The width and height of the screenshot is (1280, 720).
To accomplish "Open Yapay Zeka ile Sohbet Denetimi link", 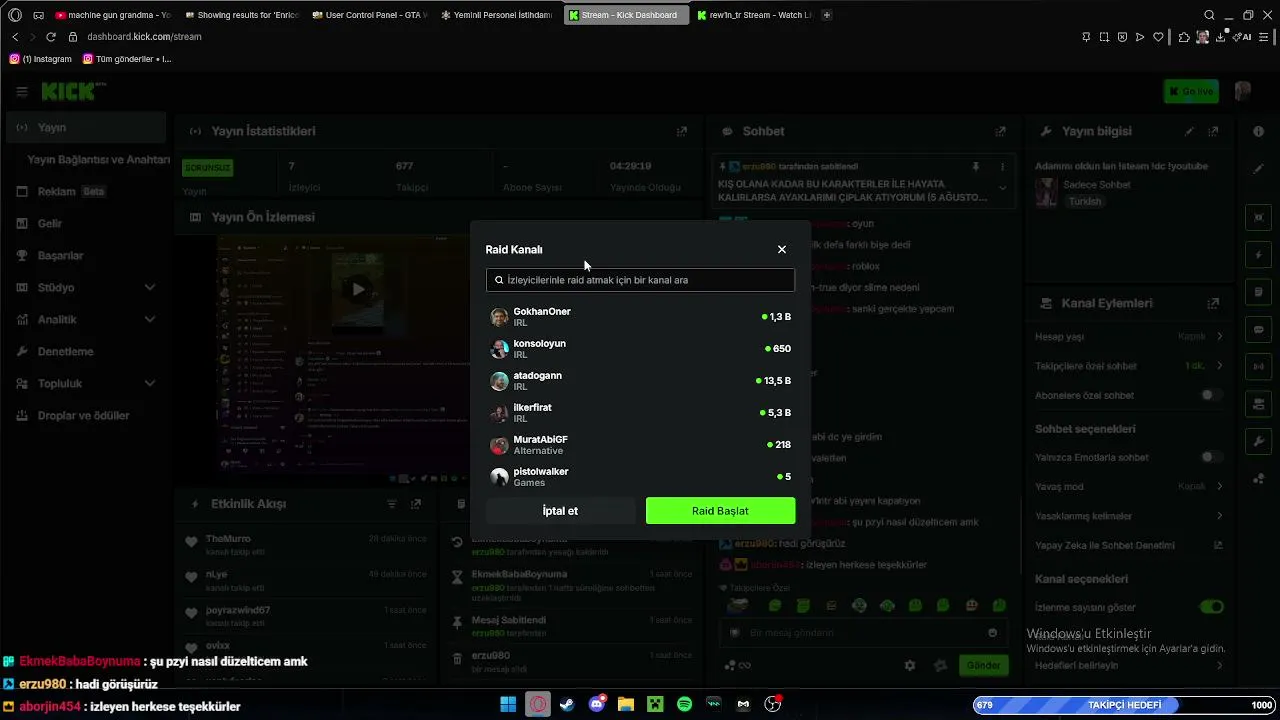I will coord(1218,546).
